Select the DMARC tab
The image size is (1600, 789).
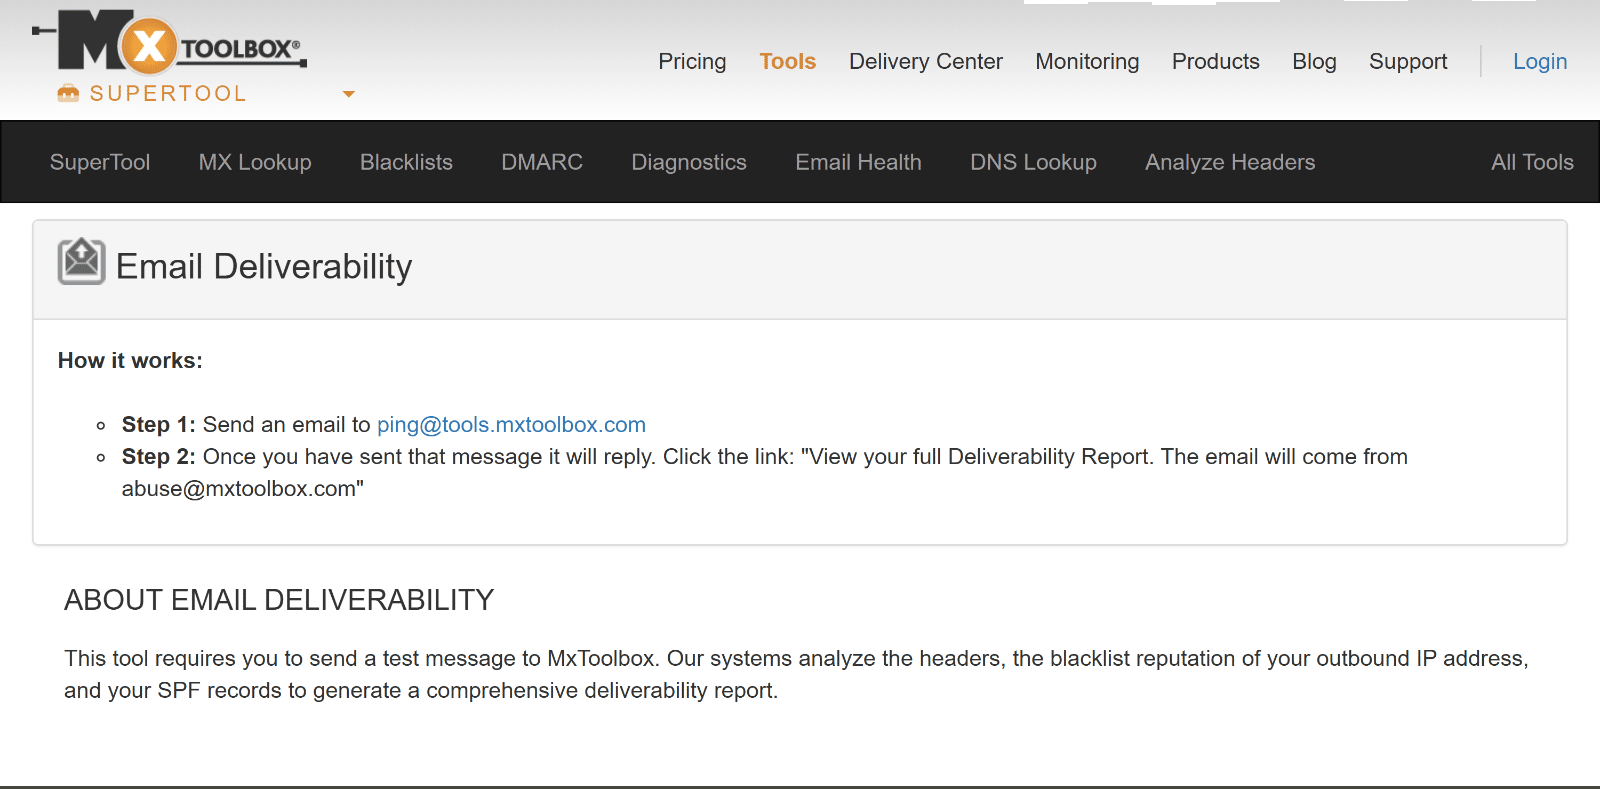542,162
